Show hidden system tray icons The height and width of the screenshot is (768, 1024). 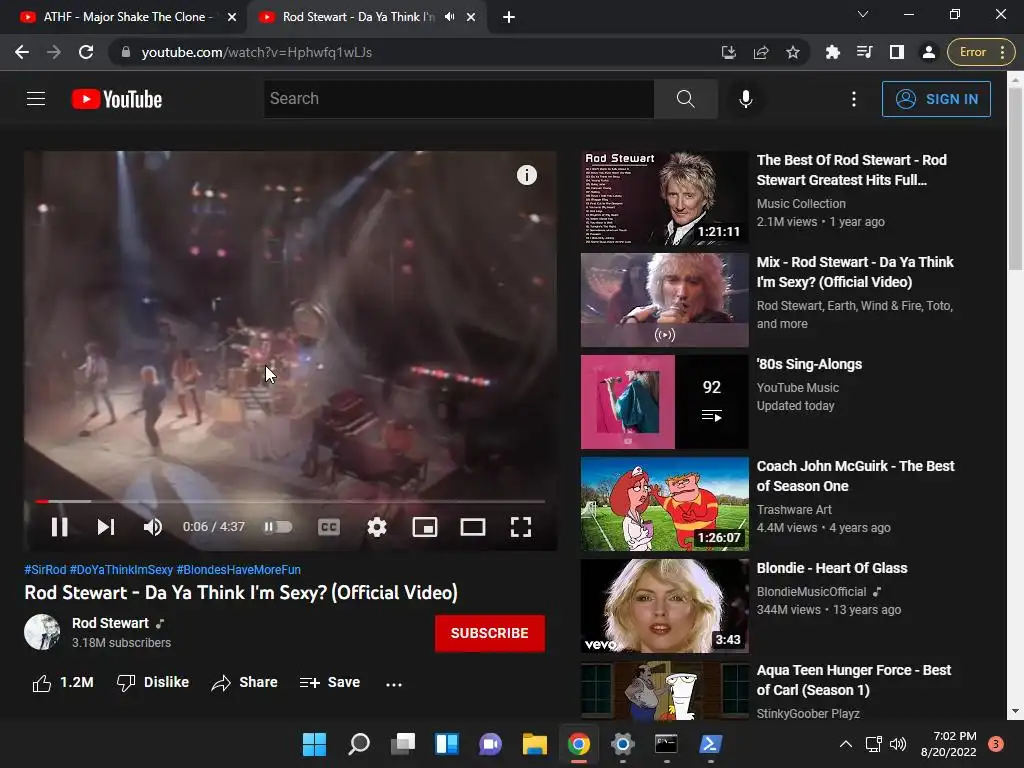(845, 744)
